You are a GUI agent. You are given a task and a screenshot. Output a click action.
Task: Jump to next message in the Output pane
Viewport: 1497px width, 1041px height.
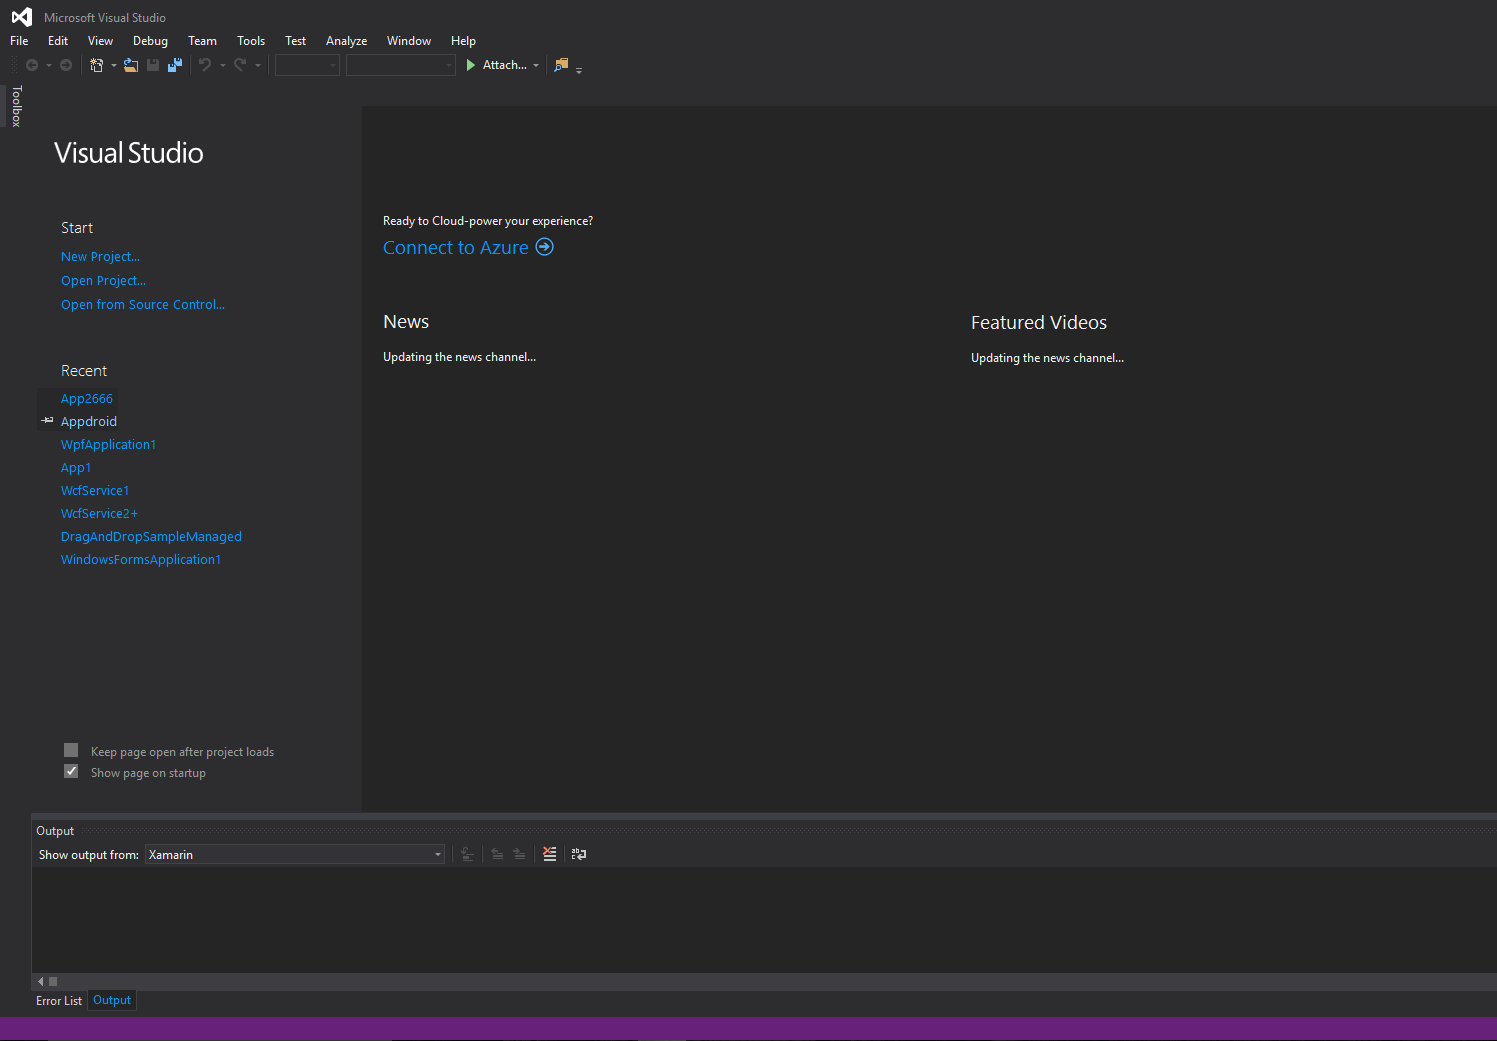tap(519, 854)
